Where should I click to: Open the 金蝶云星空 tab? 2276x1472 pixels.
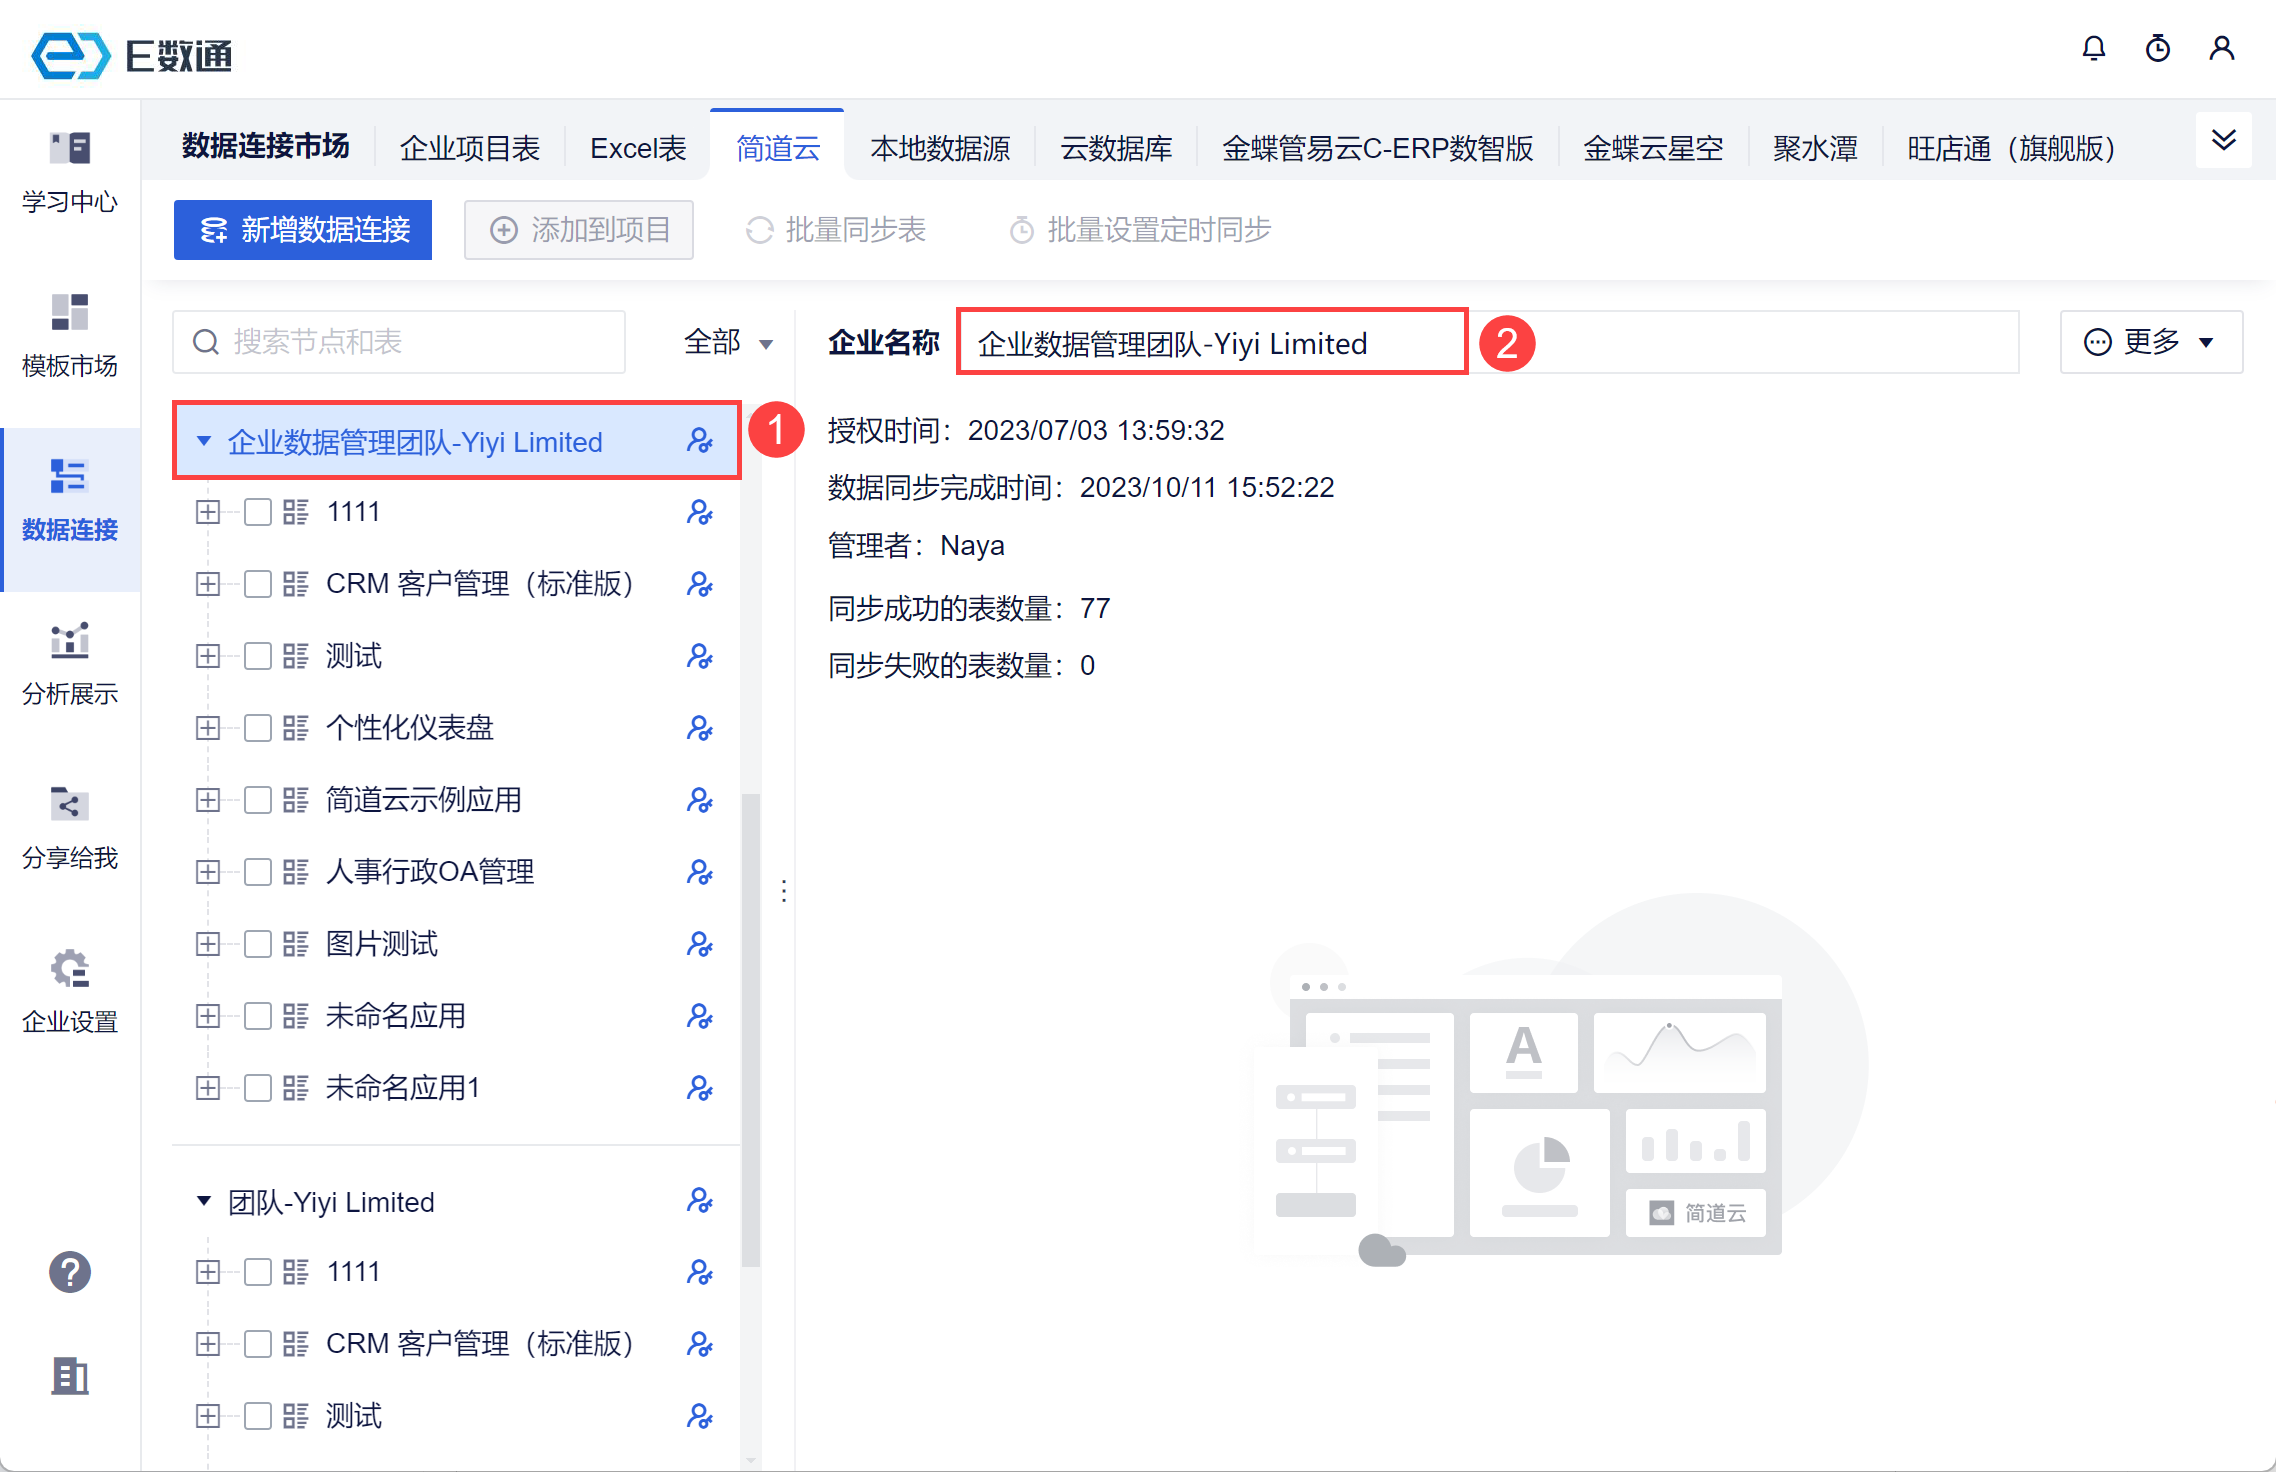pos(1653,148)
